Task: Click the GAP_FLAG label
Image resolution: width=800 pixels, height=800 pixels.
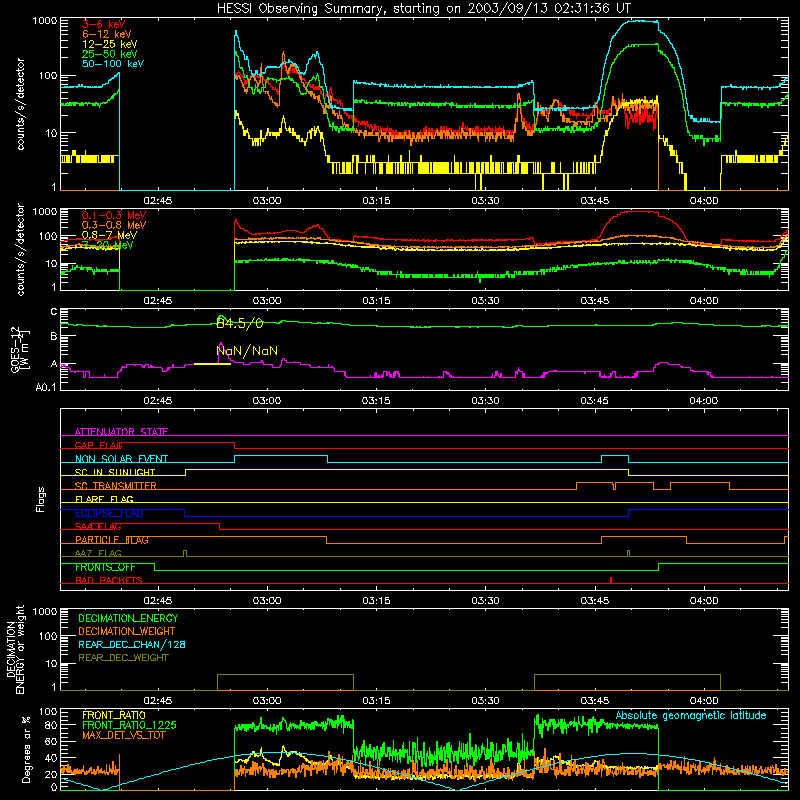Action: [98, 445]
